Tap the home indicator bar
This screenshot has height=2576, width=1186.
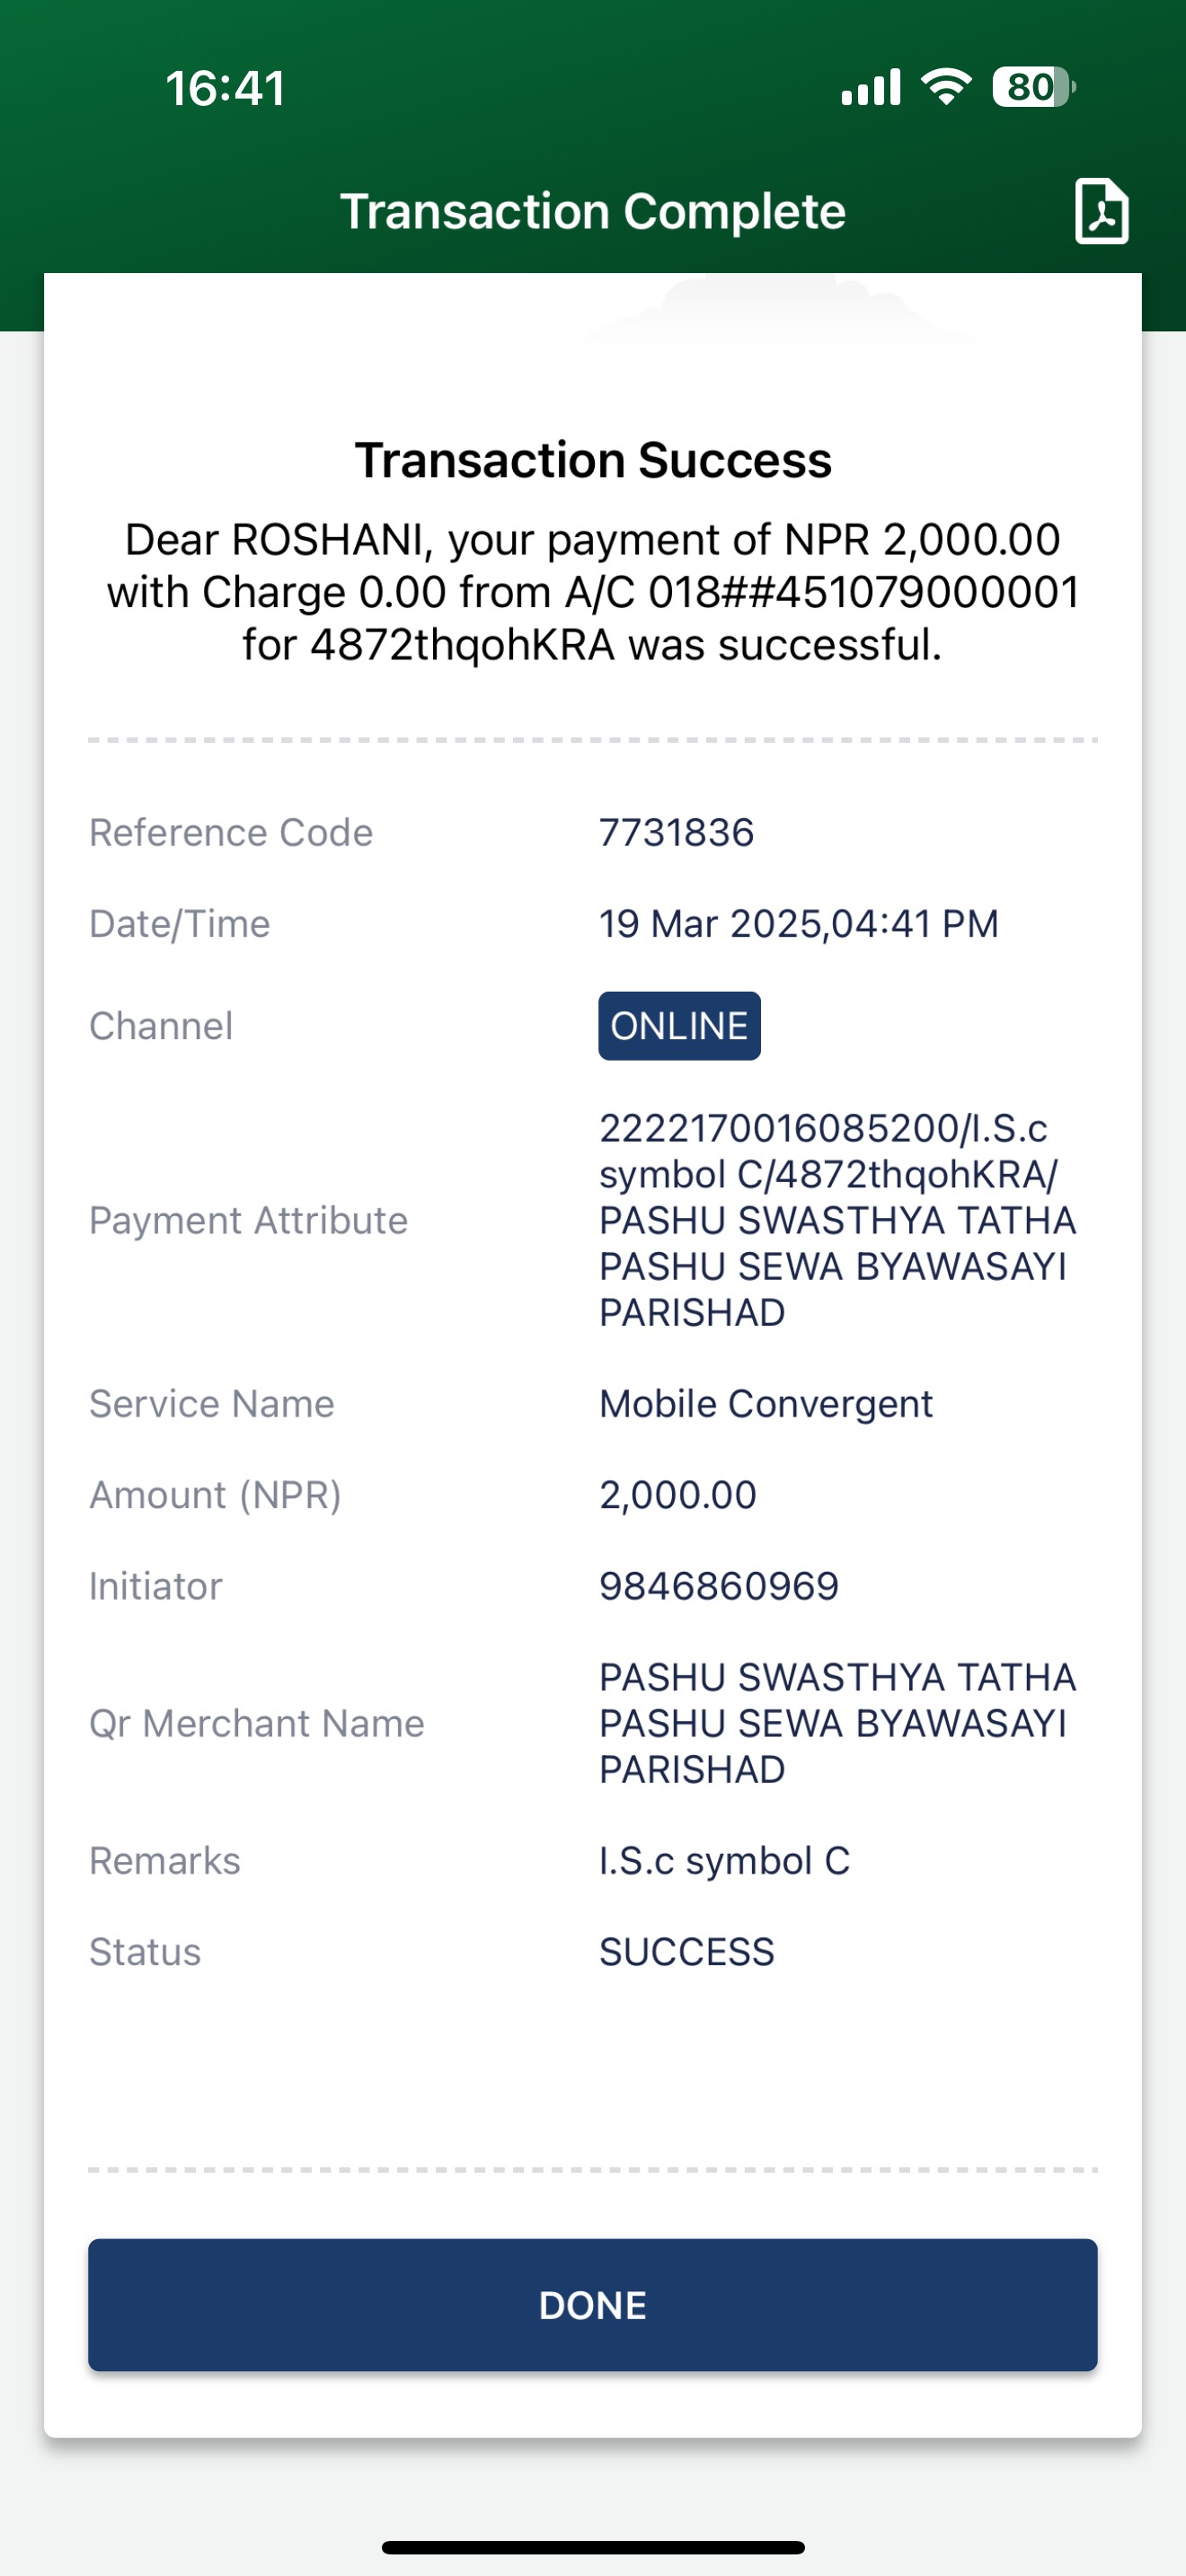593,2547
